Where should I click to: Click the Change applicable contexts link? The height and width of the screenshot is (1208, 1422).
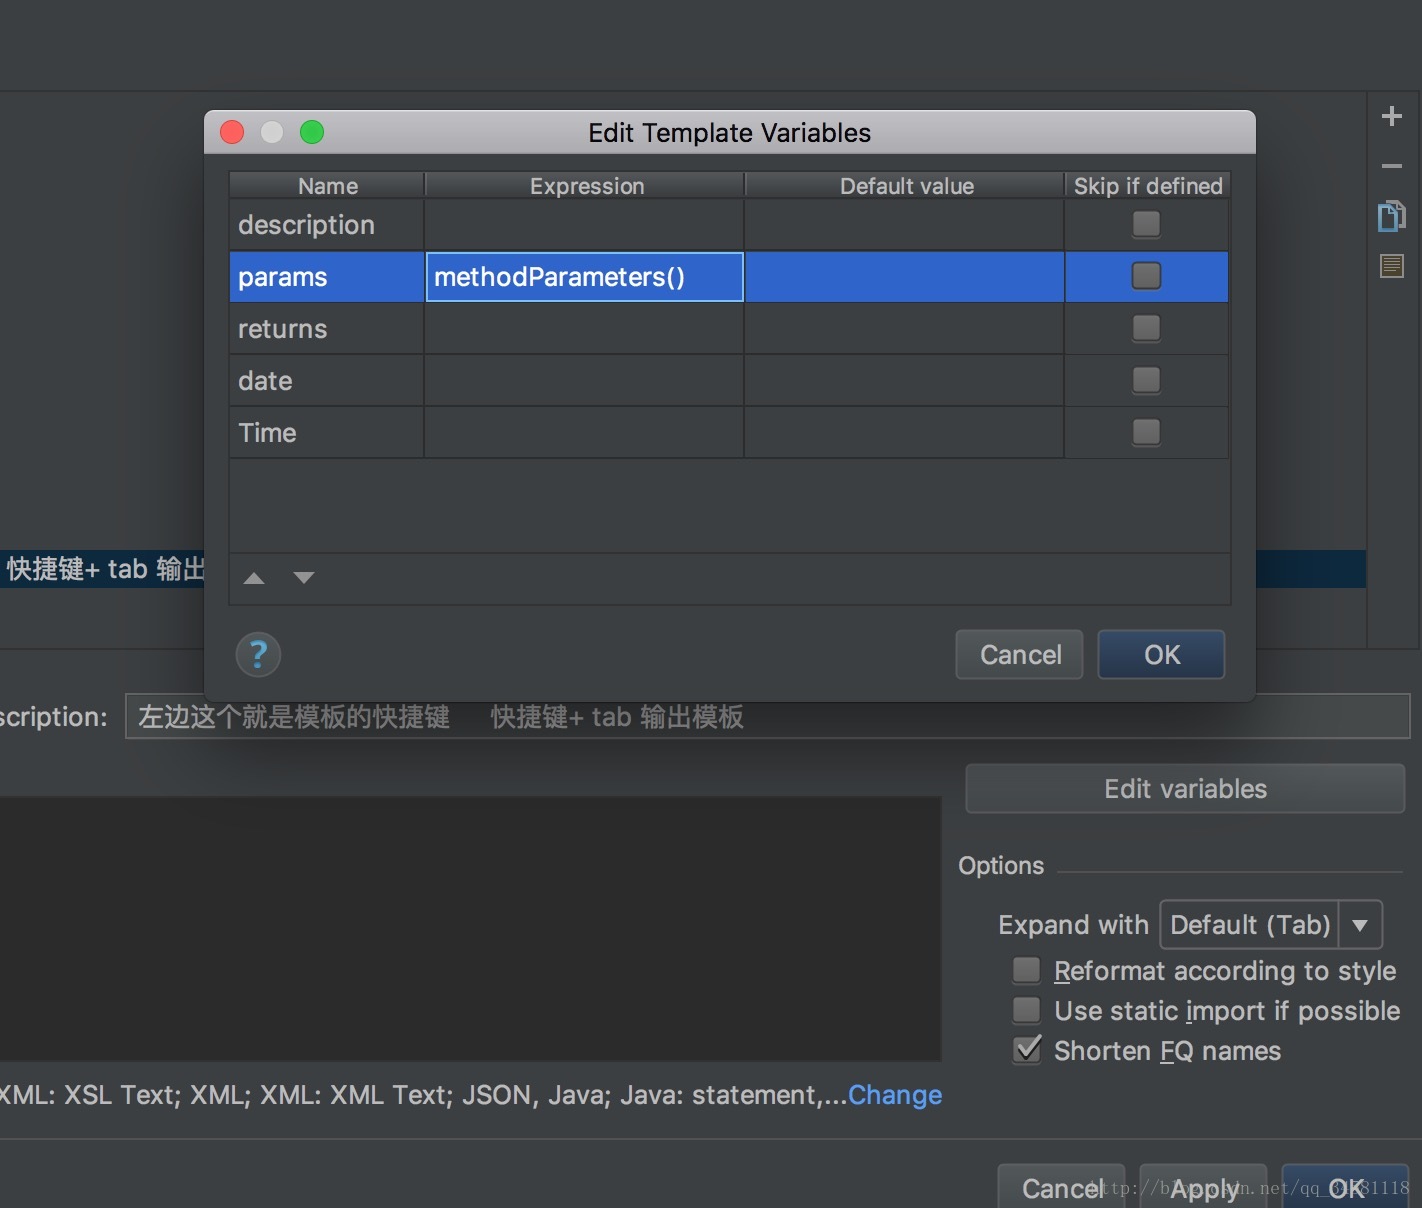895,1095
